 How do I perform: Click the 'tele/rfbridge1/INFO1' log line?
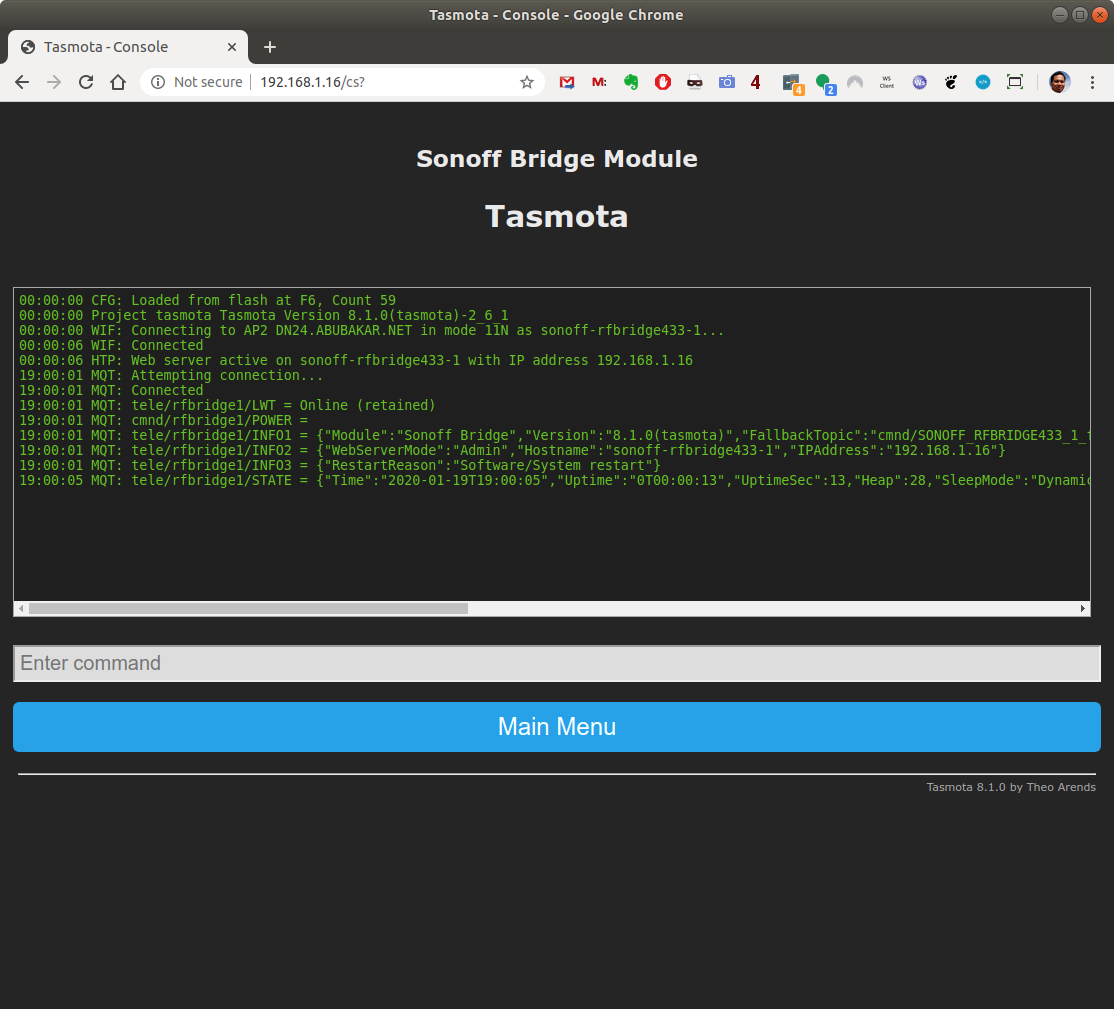553,435
